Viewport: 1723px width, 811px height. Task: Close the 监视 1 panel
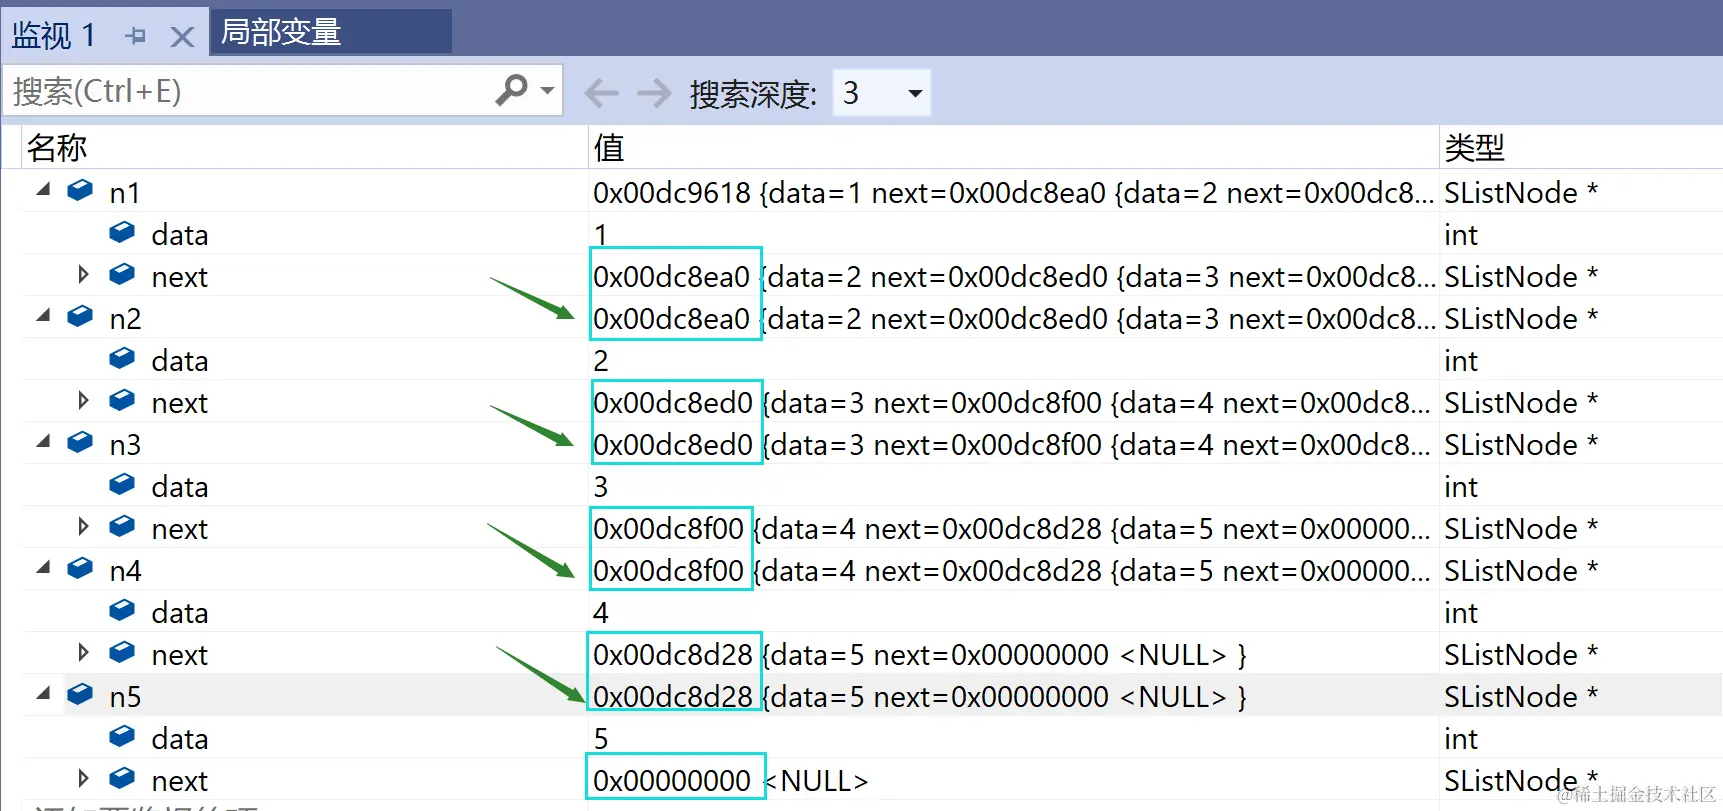tap(182, 37)
